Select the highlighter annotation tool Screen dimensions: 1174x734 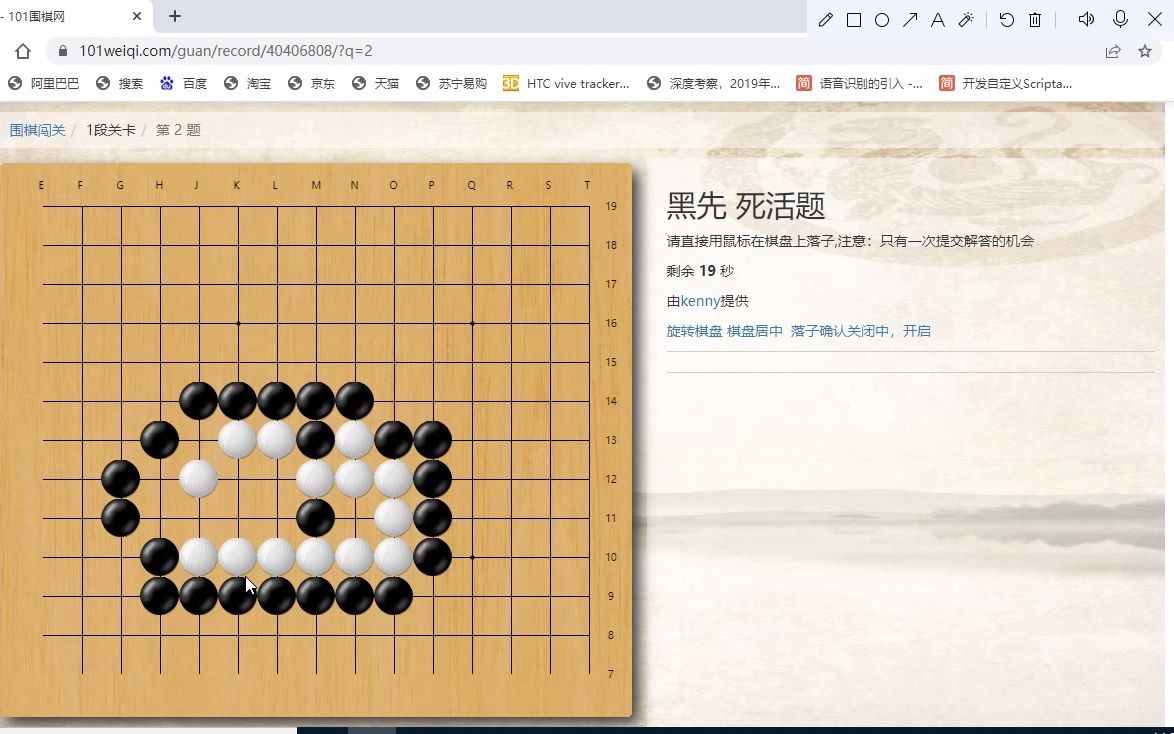point(966,20)
